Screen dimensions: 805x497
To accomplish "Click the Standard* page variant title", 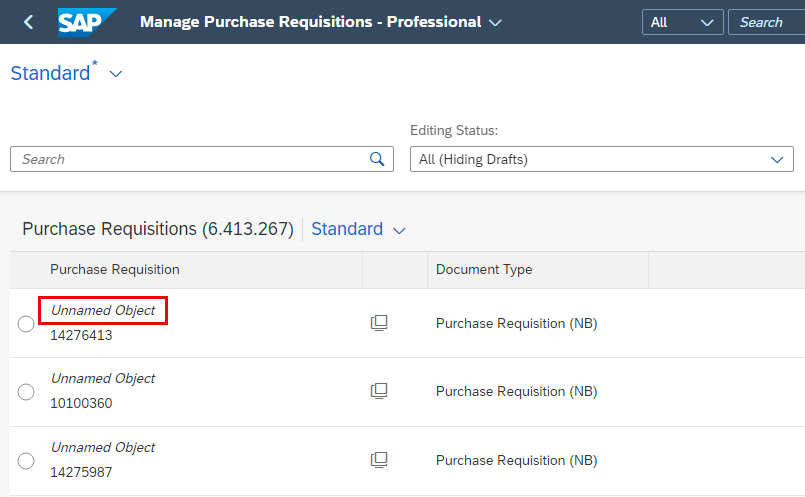I will [x=54, y=72].
